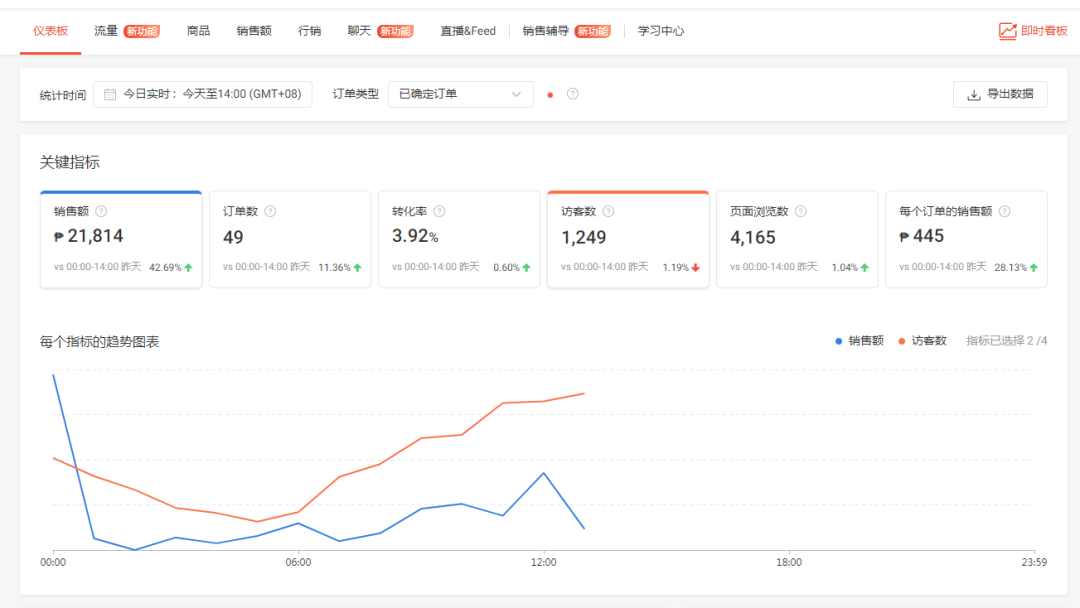Toggle the 访客数 metric card
Viewport: 1080px width, 608px height.
628,239
